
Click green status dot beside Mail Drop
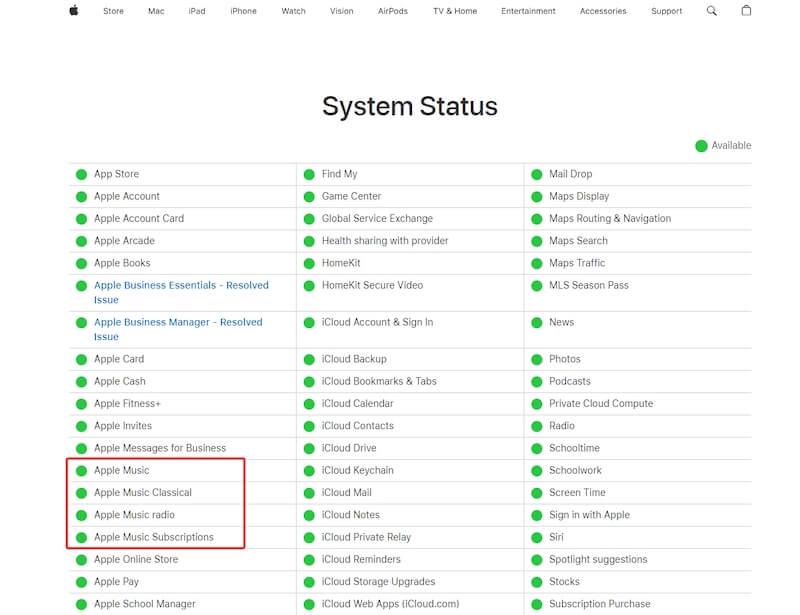(x=537, y=174)
